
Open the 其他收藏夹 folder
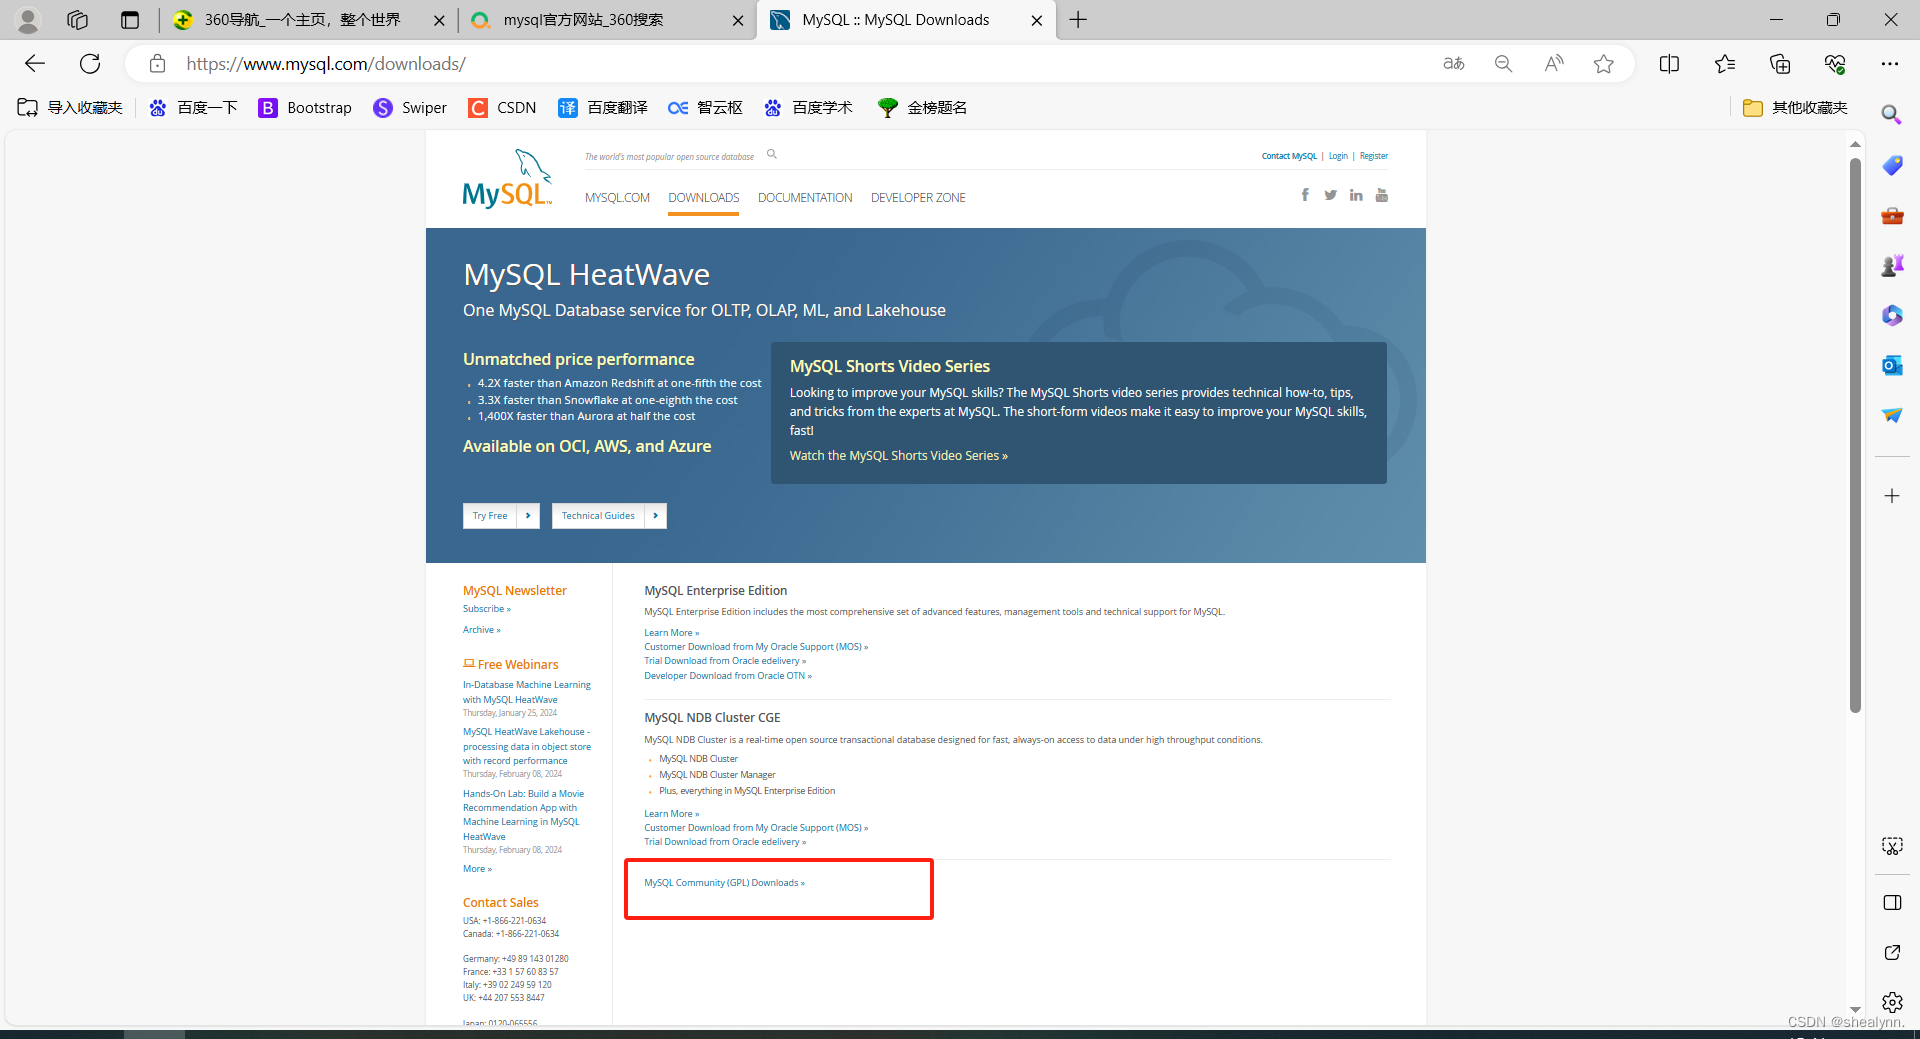[x=1795, y=108]
